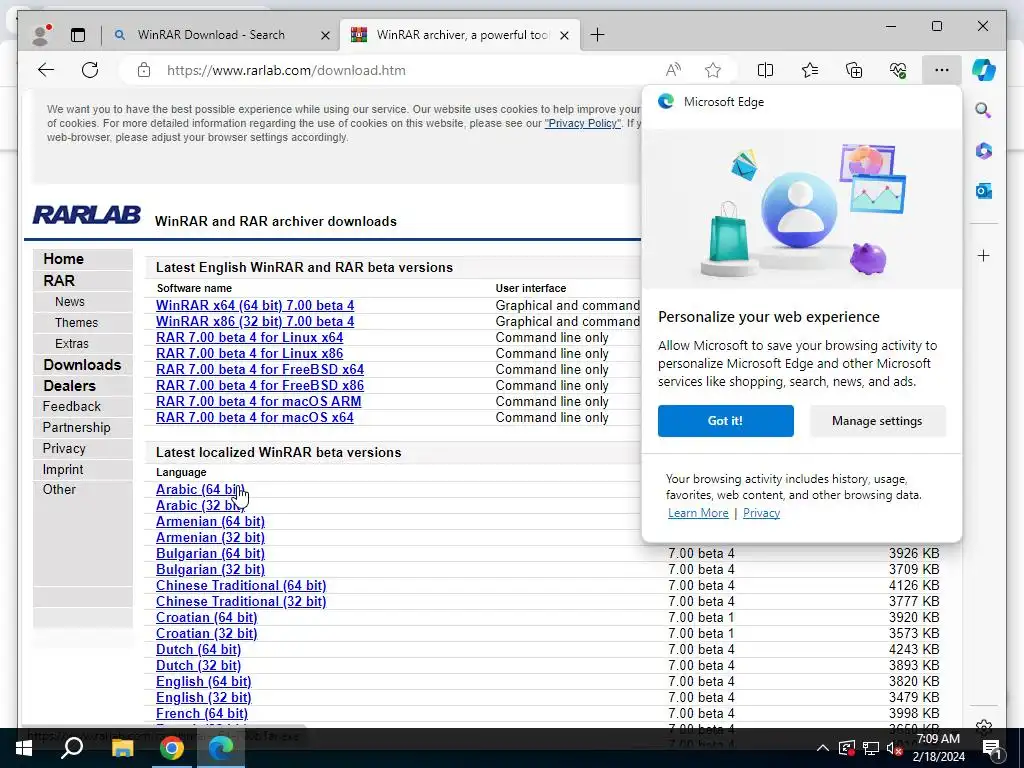Click the sidebar plus customize icon

click(x=984, y=255)
